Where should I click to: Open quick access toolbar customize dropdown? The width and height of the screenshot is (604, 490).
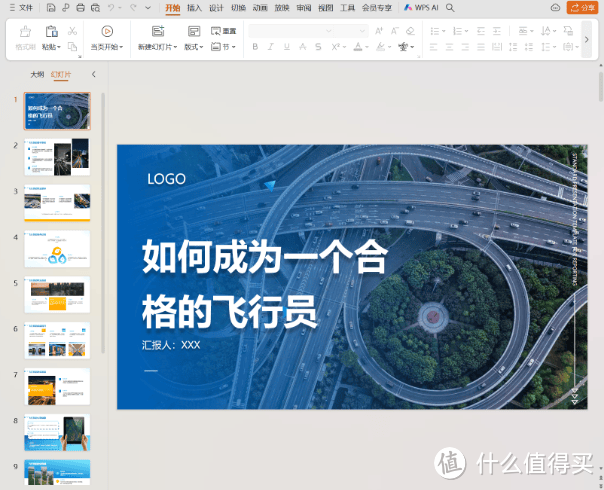pos(148,8)
